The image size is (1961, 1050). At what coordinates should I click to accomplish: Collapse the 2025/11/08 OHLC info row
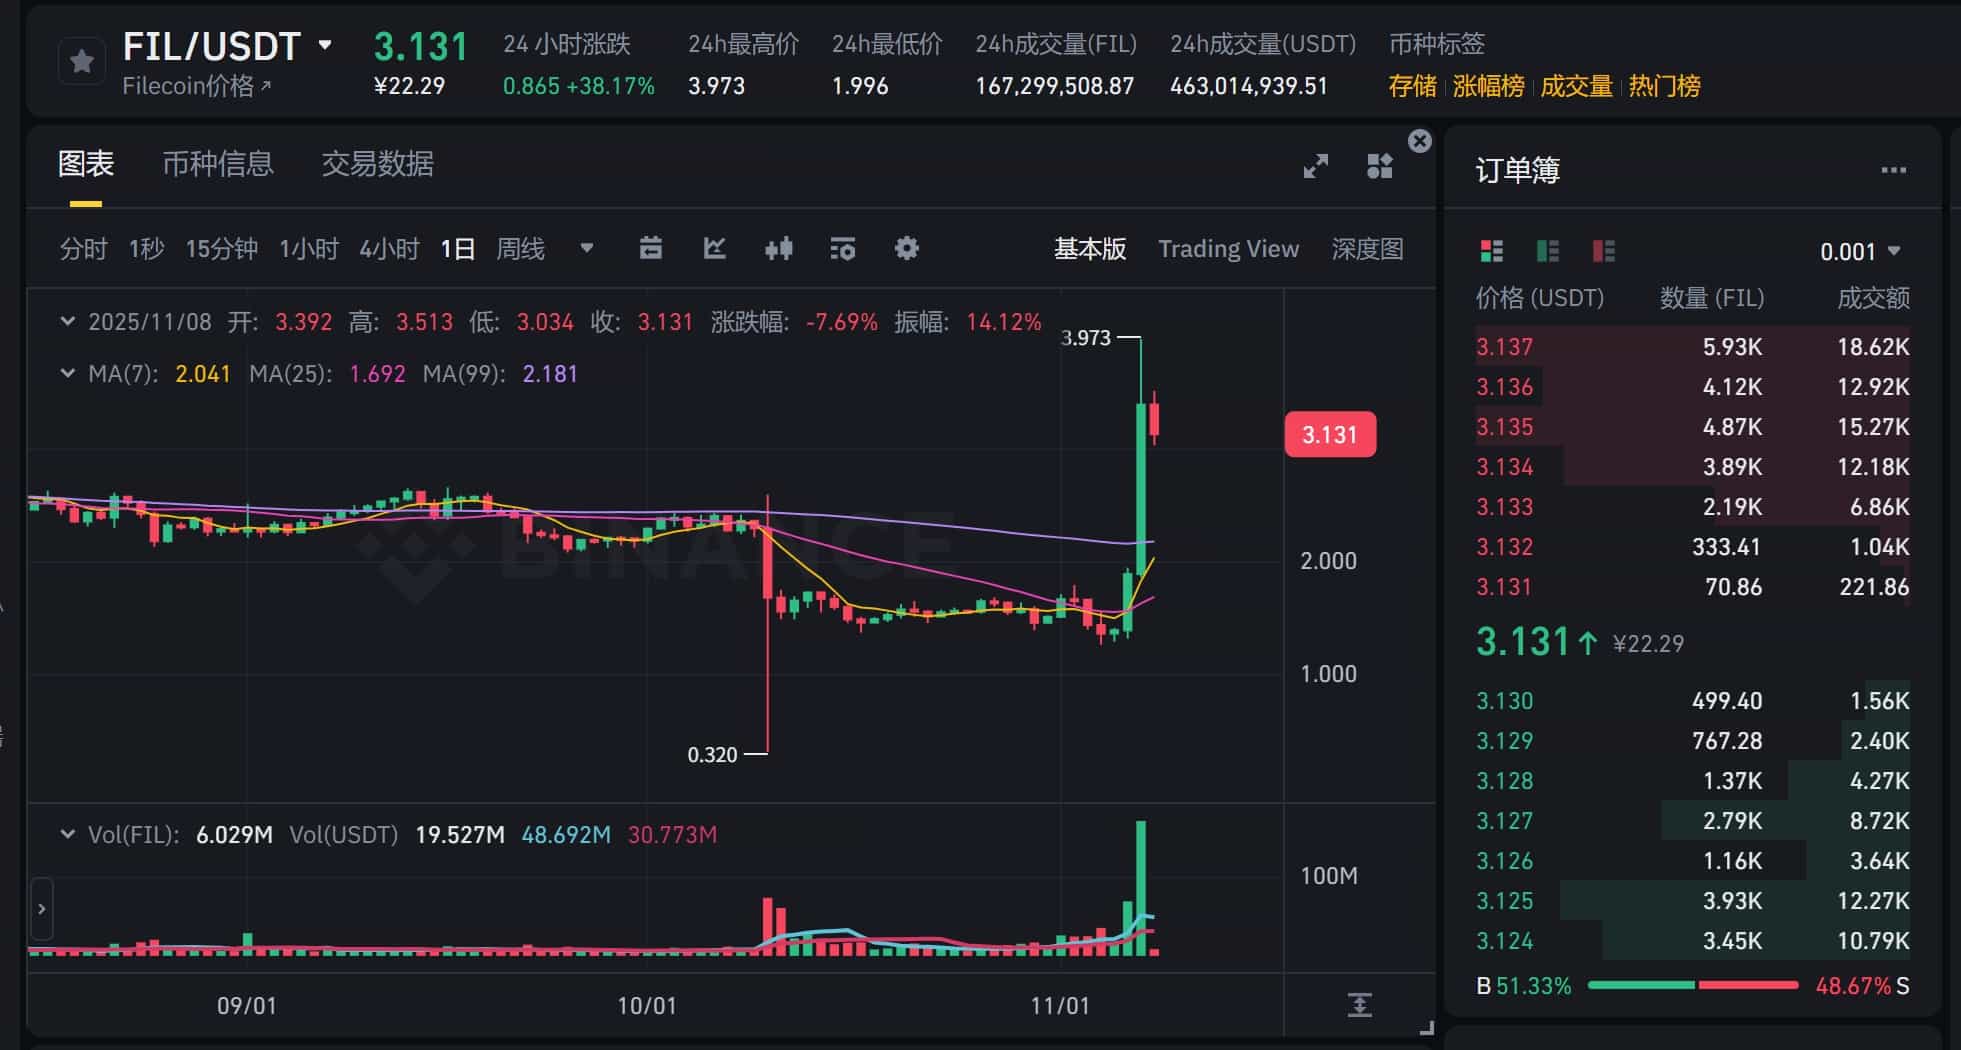pos(67,322)
